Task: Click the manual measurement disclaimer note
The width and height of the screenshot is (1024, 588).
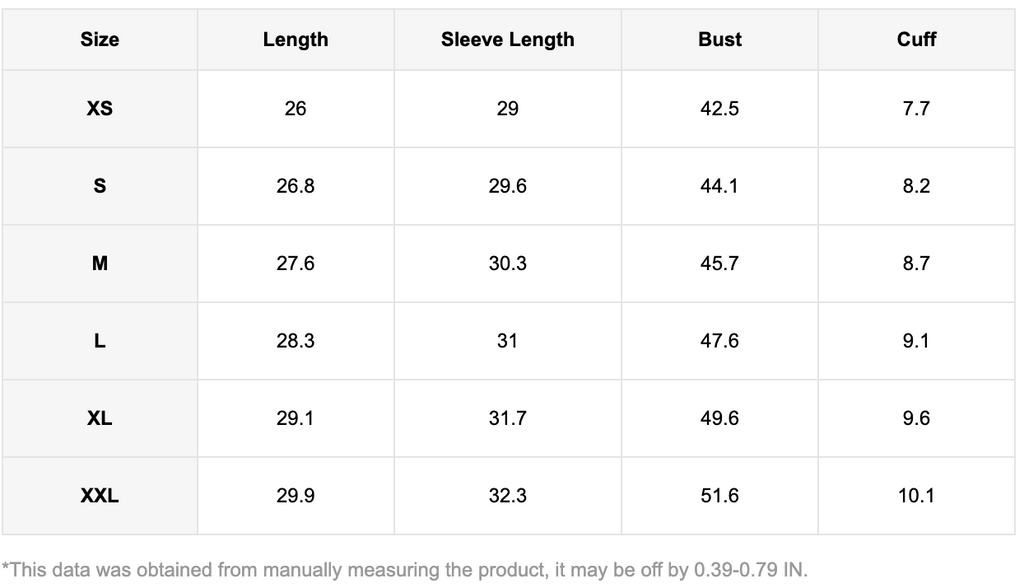Action: pyautogui.click(x=404, y=570)
